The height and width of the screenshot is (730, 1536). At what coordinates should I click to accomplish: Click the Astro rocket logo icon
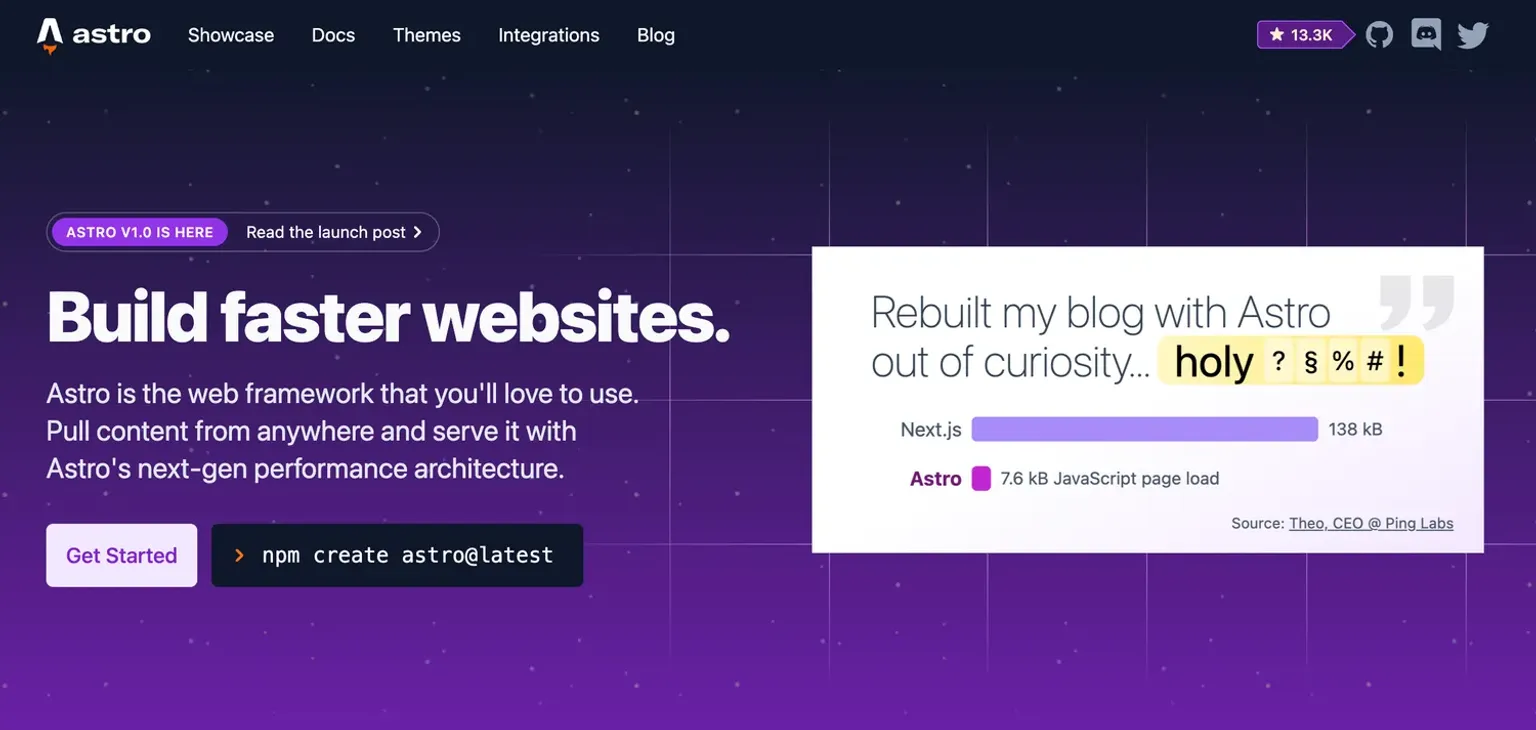point(50,35)
